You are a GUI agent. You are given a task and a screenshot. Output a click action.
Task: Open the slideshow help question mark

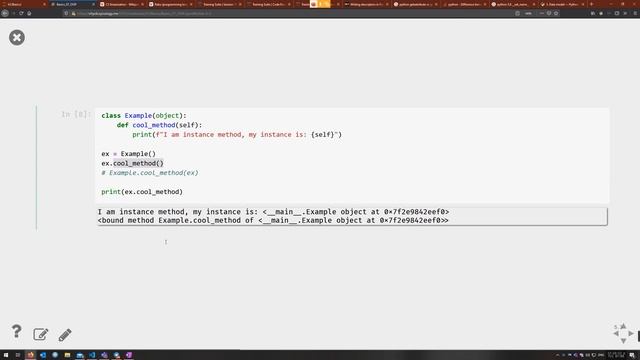(16, 331)
